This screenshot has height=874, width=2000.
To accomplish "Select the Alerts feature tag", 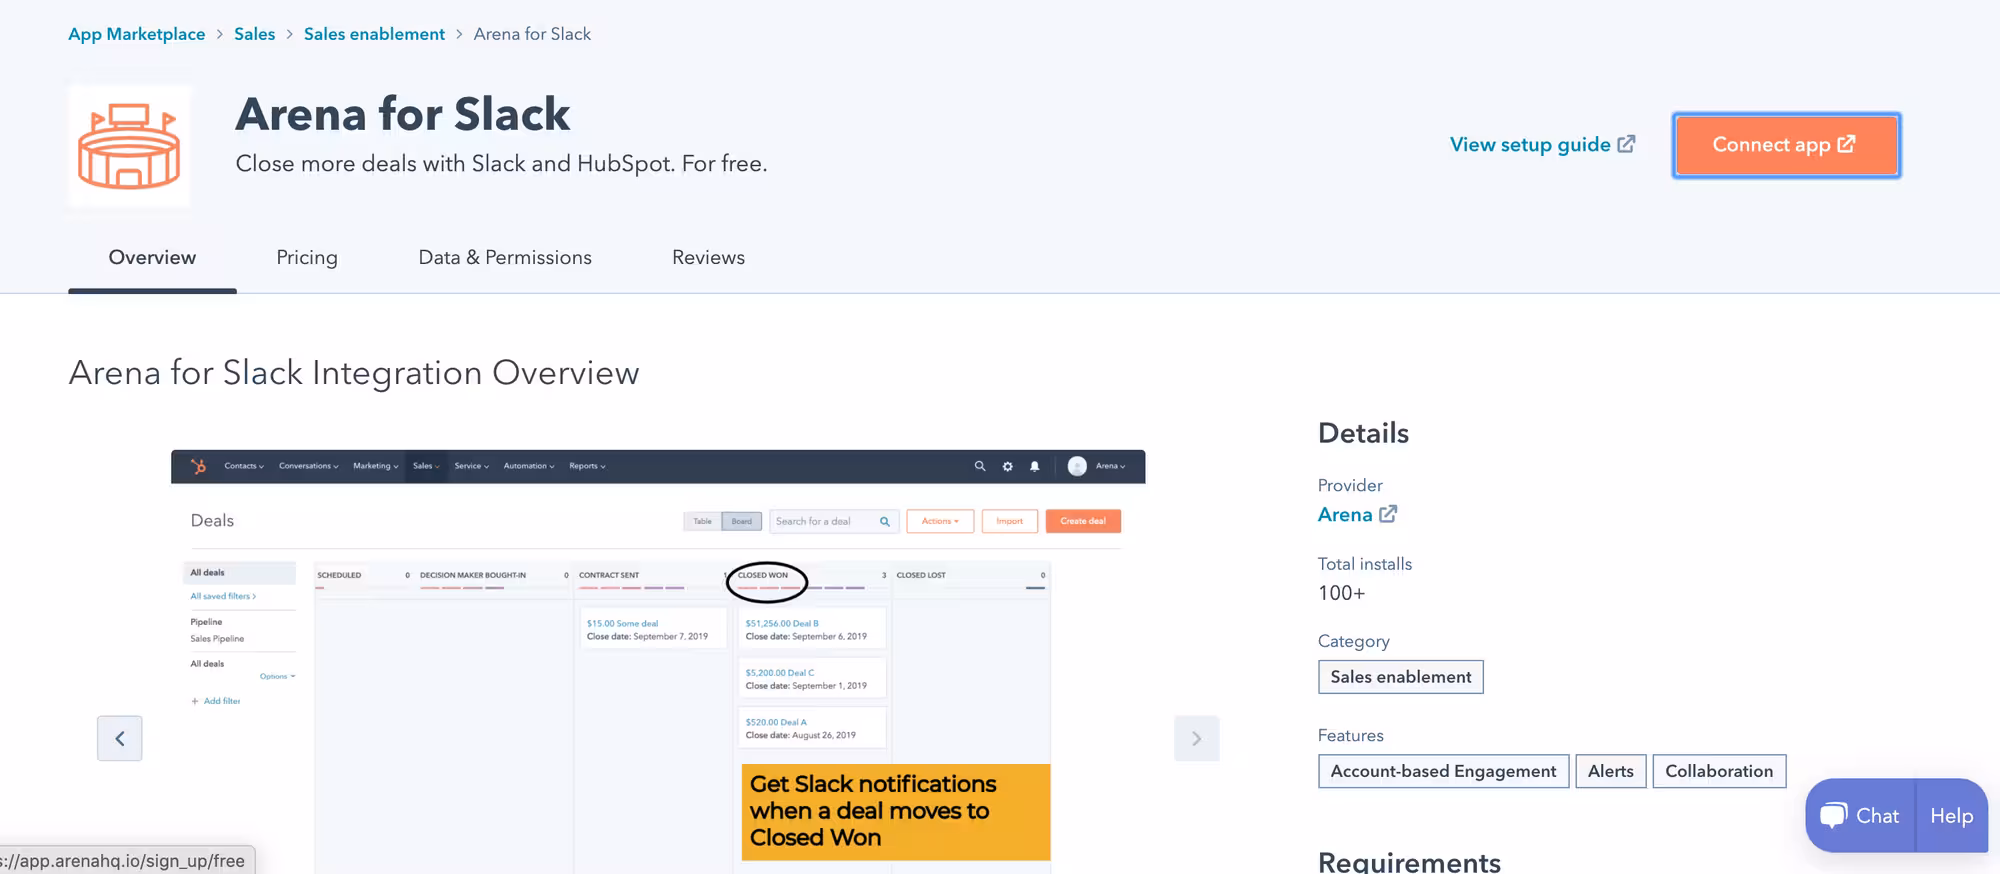I will [1611, 771].
